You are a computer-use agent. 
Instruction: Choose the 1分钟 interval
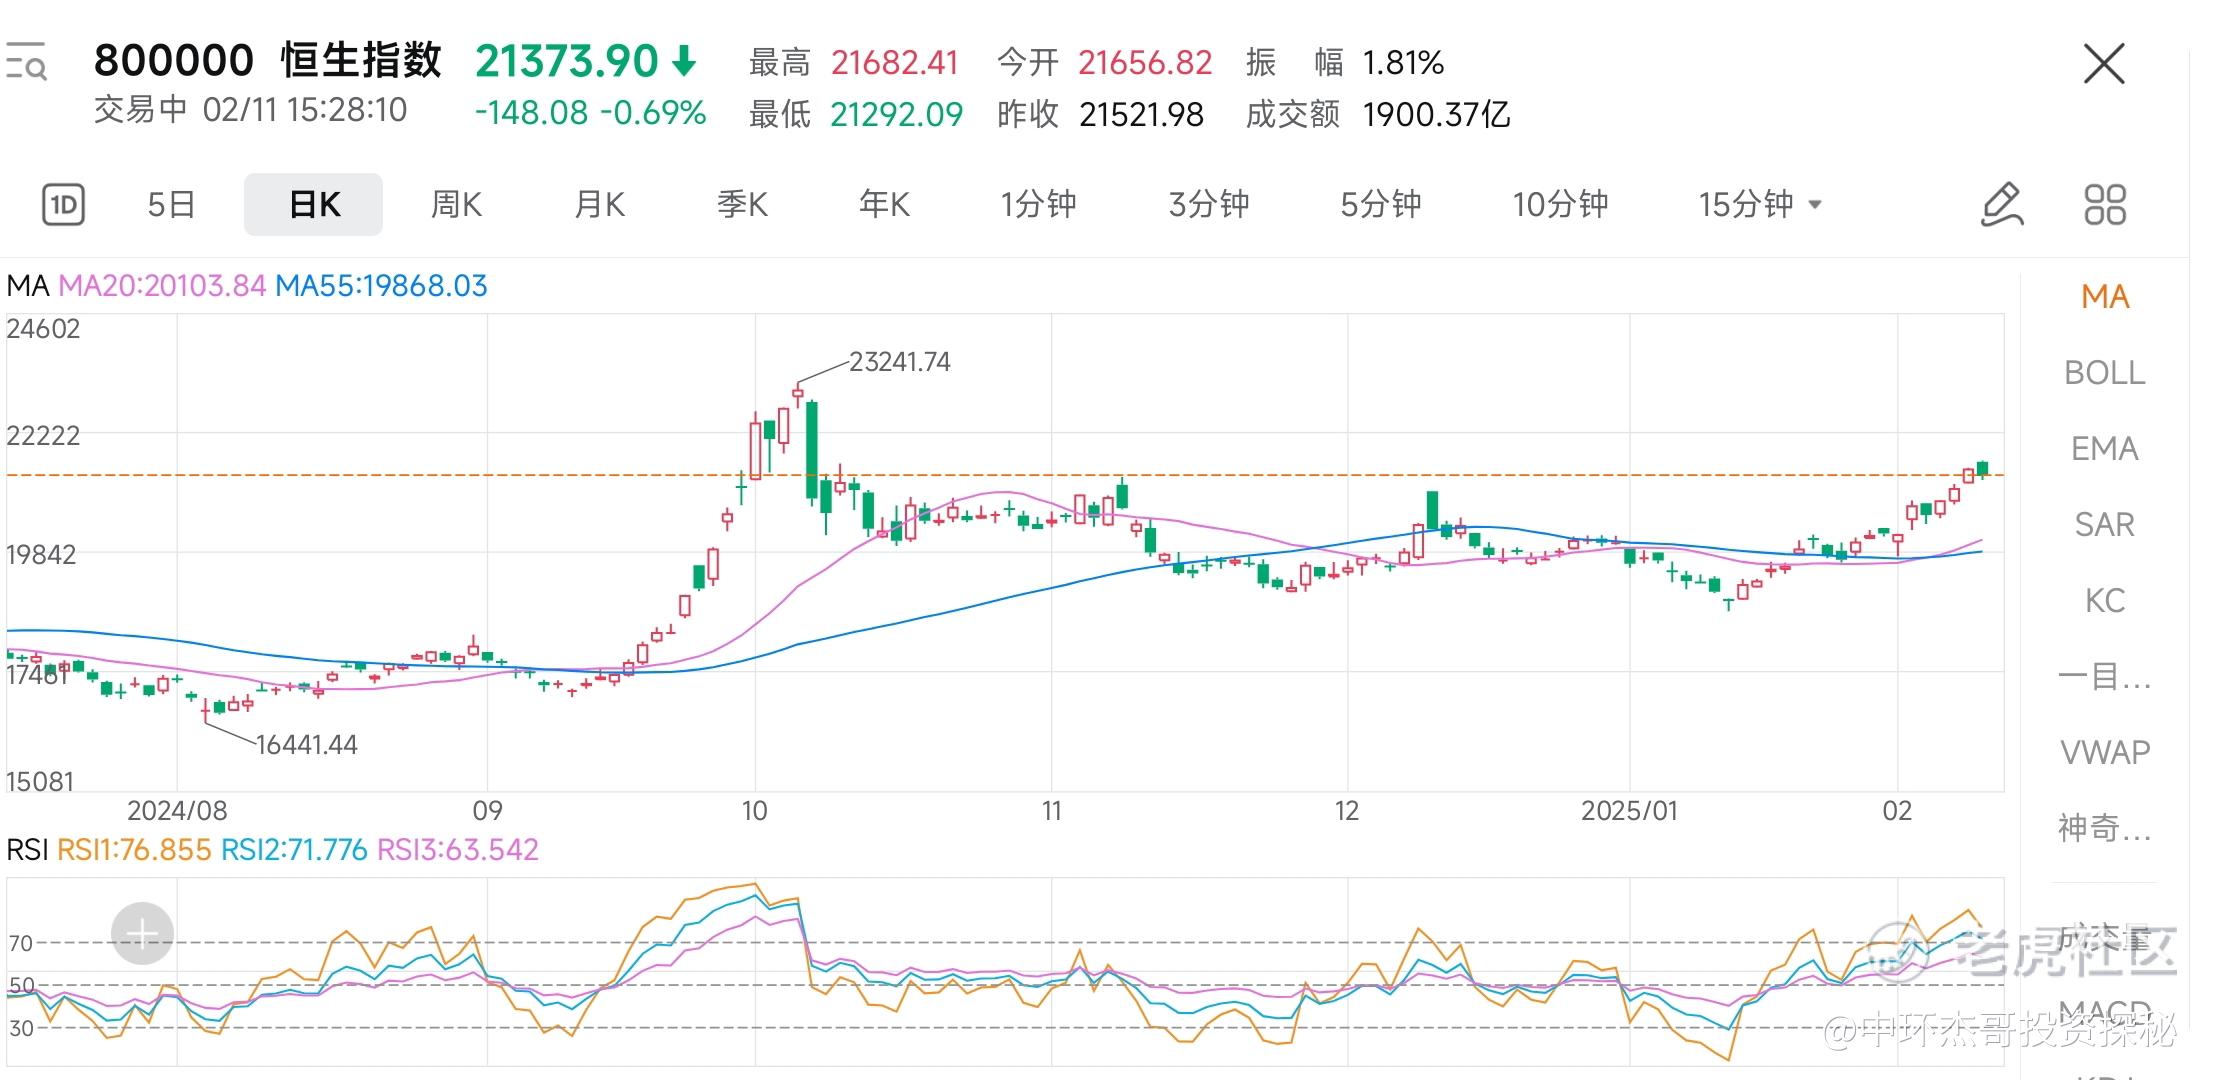coord(1038,205)
